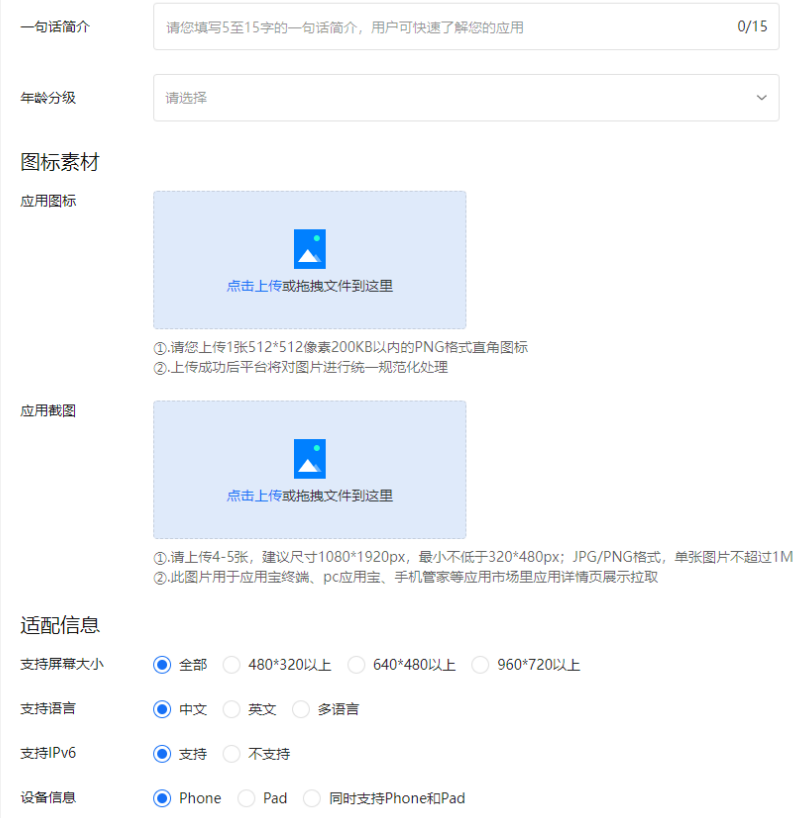Click the 应用截图 upload drop zone
808x818 pixels.
[x=309, y=520]
